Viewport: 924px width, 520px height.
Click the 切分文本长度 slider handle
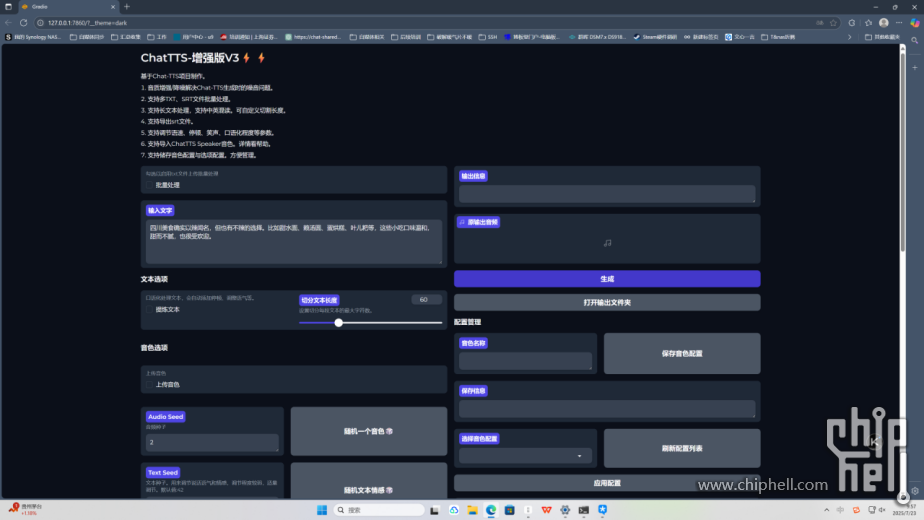click(338, 322)
